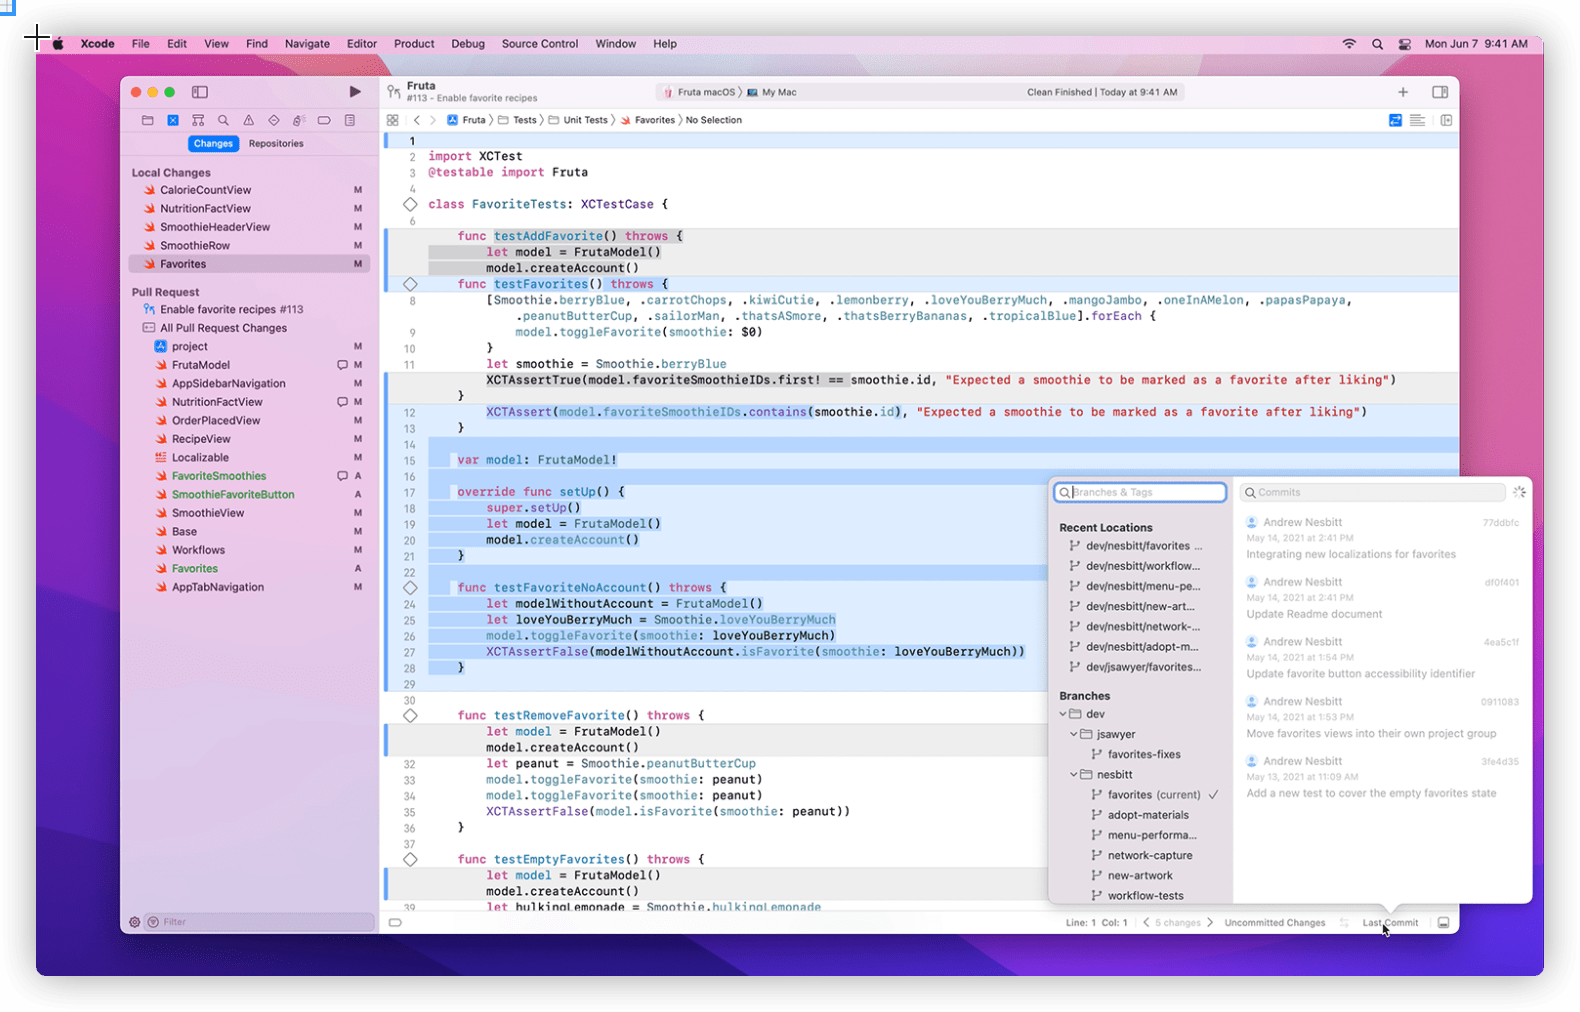The width and height of the screenshot is (1580, 1012).
Task: Click the test diamond beside FavoriteTests class
Action: coord(410,204)
